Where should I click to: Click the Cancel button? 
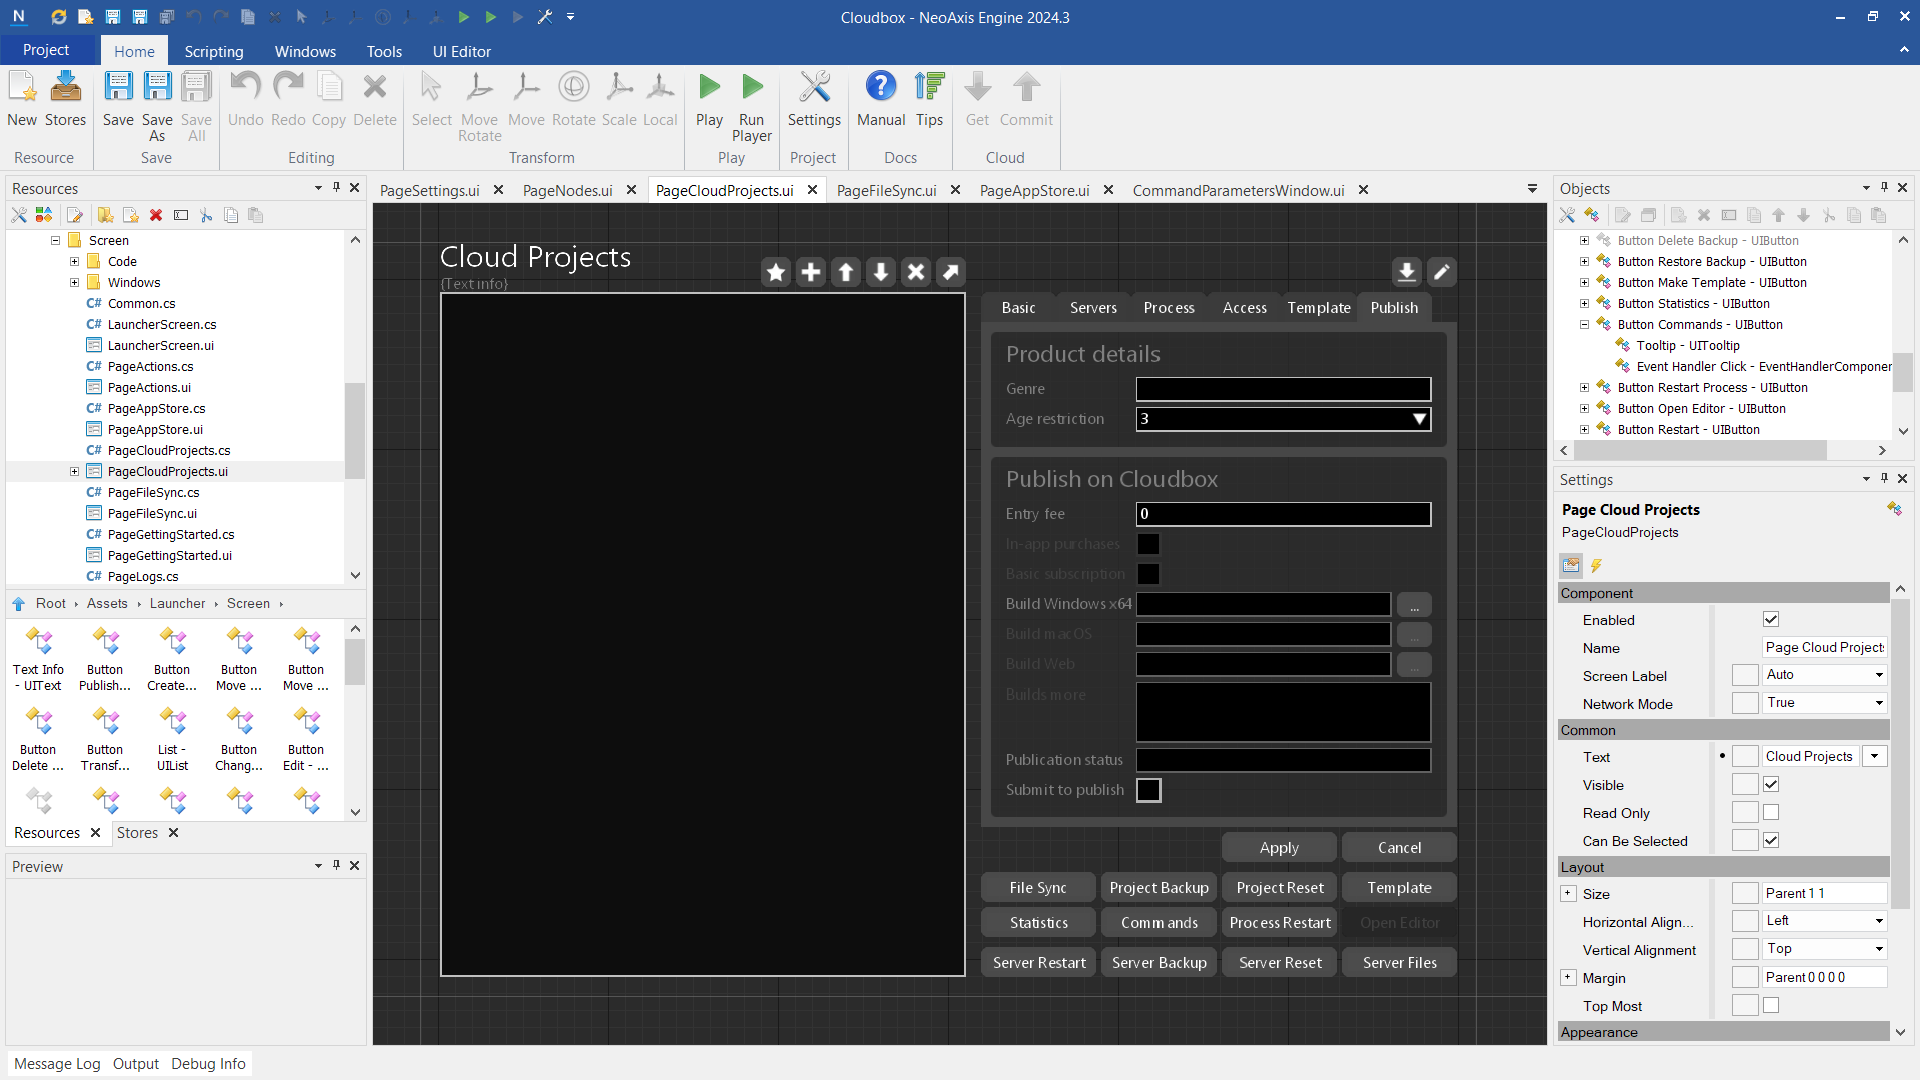coord(1399,848)
